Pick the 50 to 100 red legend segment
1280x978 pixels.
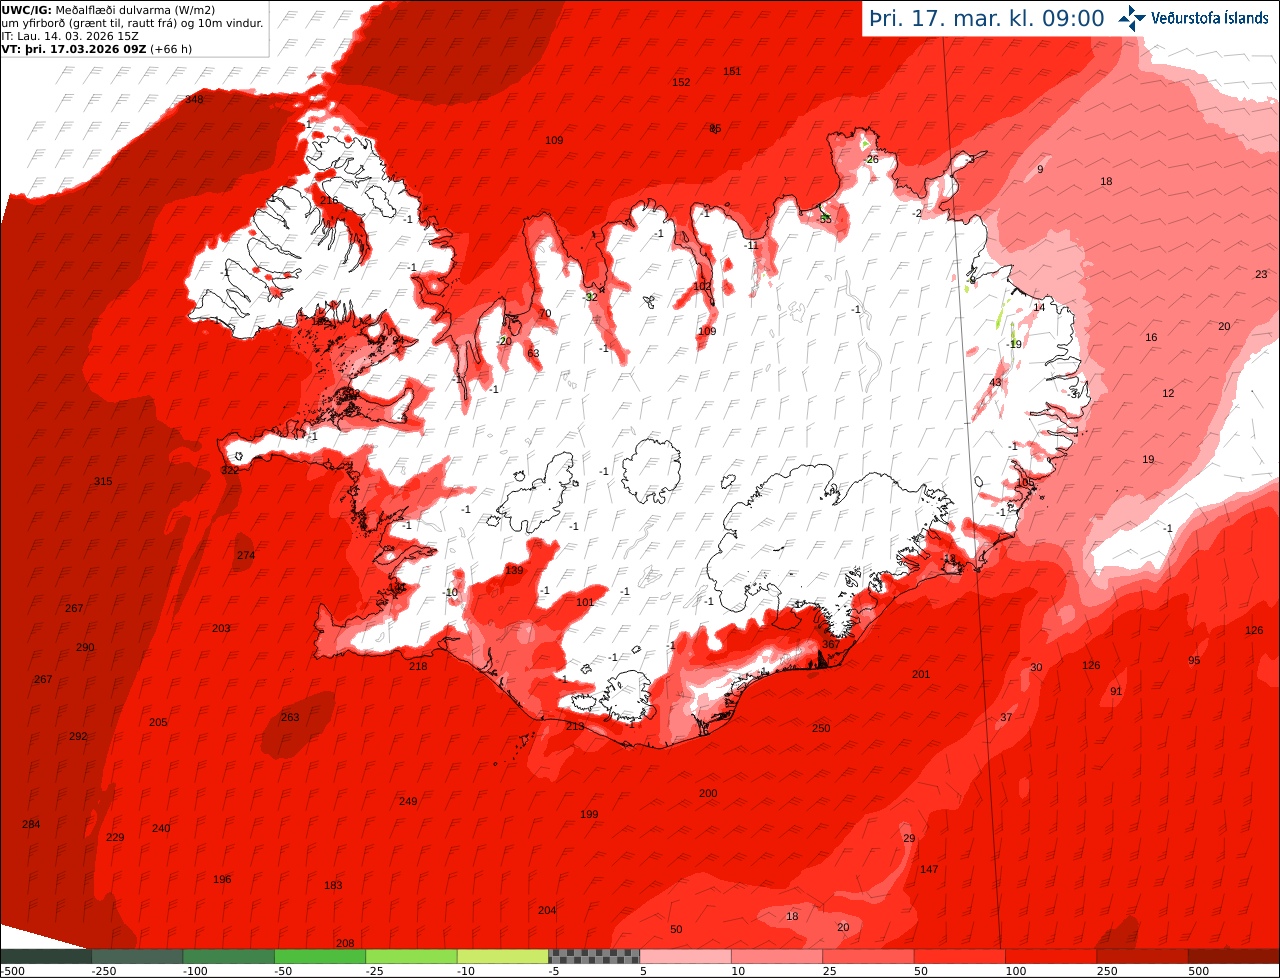click(959, 956)
